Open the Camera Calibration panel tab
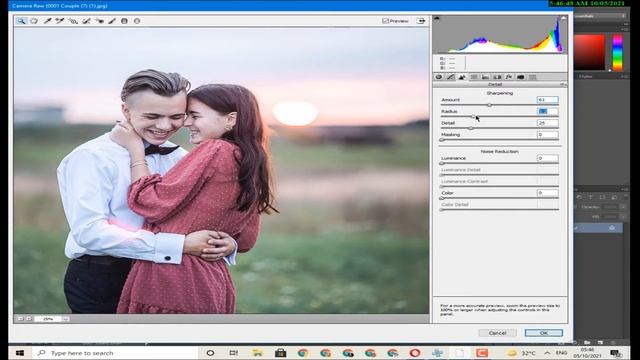 tap(520, 77)
